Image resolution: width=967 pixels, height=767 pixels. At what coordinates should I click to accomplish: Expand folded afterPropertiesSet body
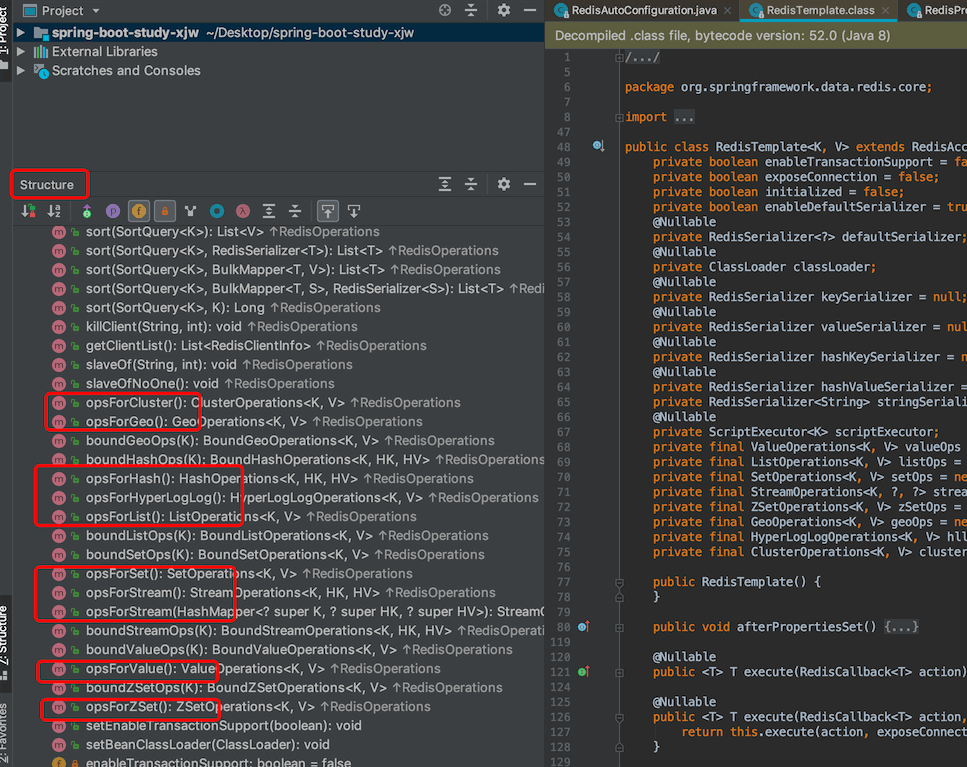[619, 627]
